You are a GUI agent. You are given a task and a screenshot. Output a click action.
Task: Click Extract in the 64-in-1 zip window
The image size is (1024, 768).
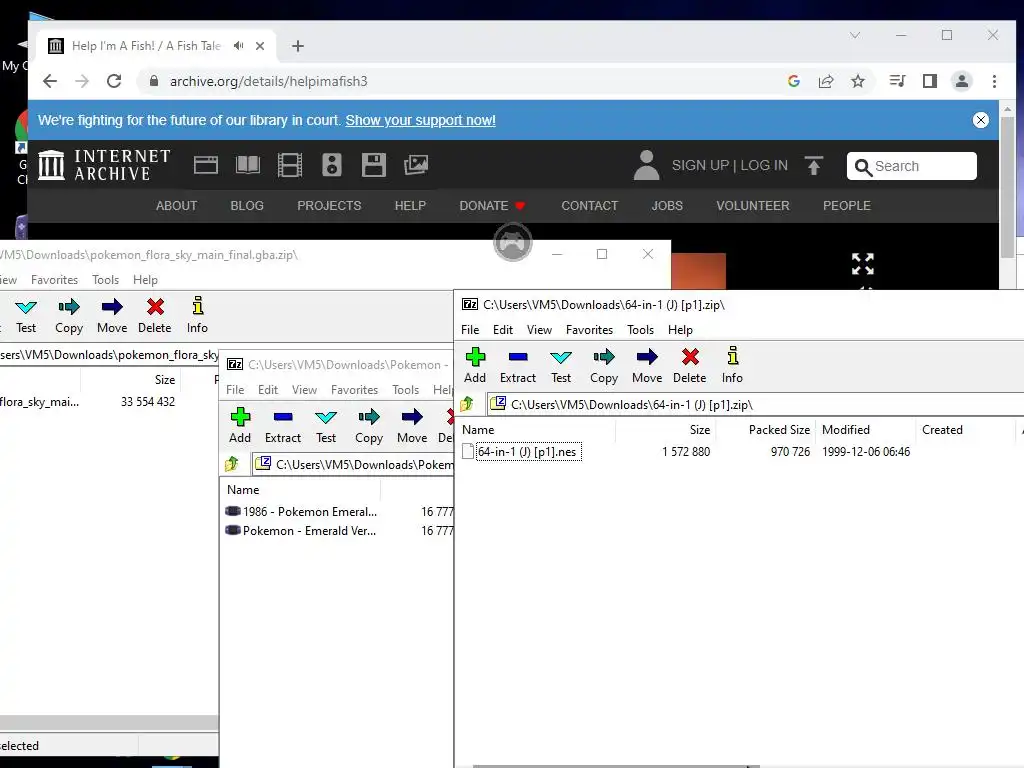pyautogui.click(x=518, y=365)
